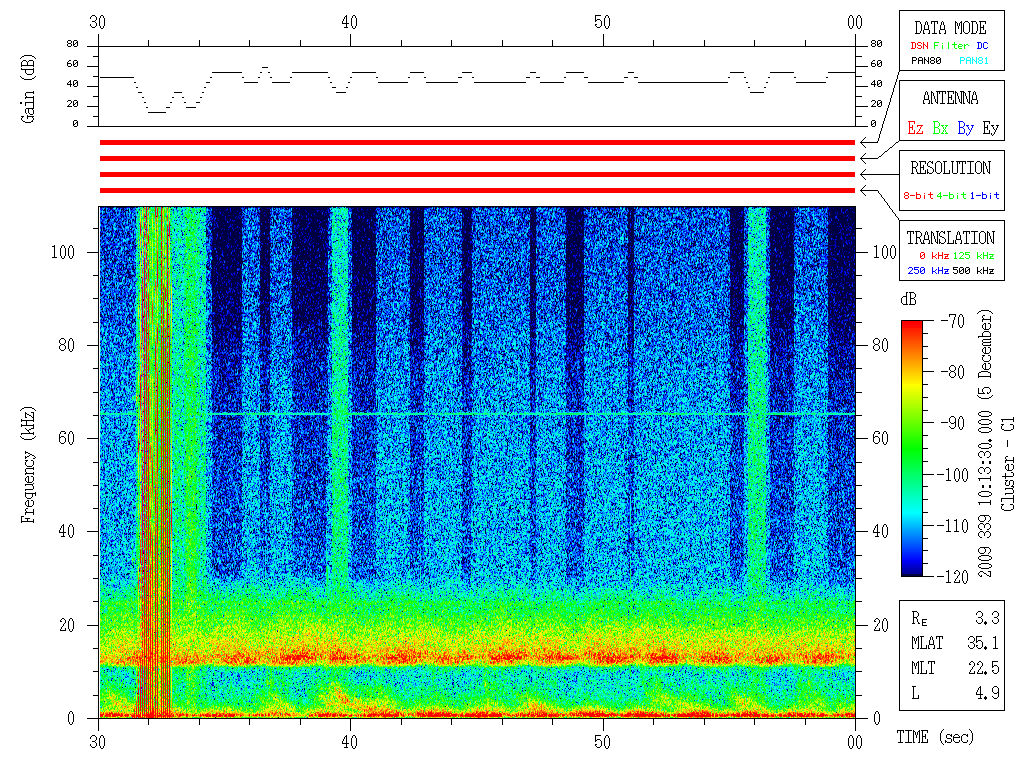1024x768 pixels.
Task: Click the 60 tick label on the right frequency axis
Action: 880,438
